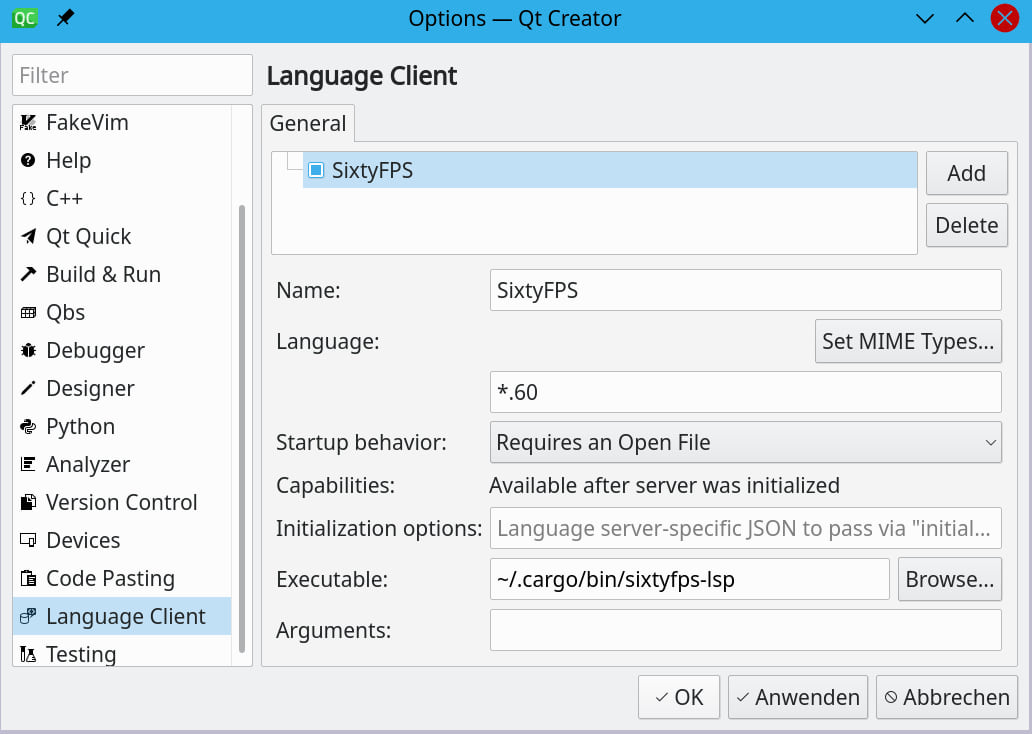Screen dimensions: 1032x734
Task: Switch to the General tab
Action: pyautogui.click(x=307, y=123)
